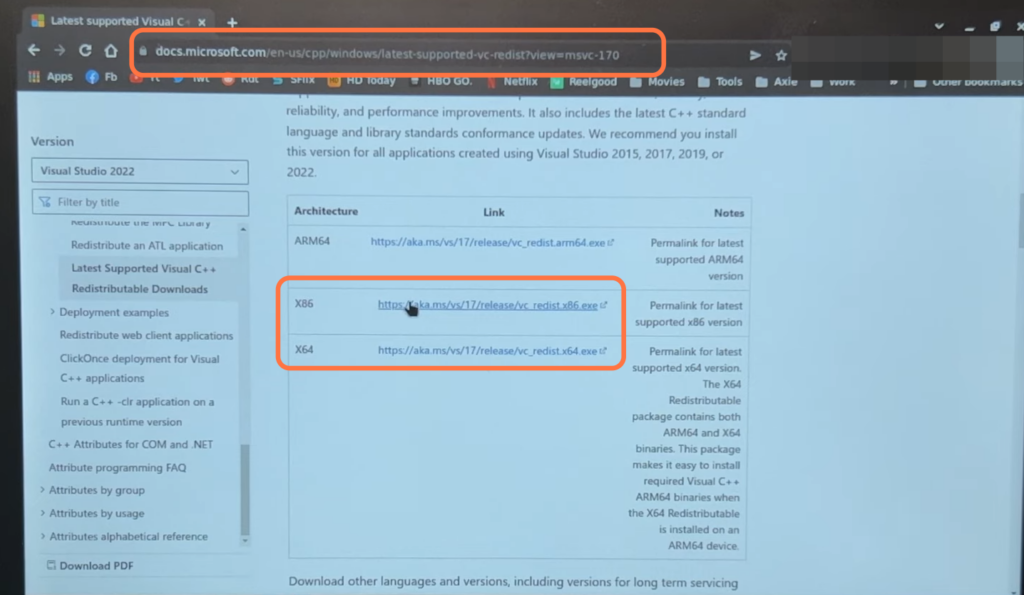
Task: Click the X64 architecture cell
Action: pos(304,349)
